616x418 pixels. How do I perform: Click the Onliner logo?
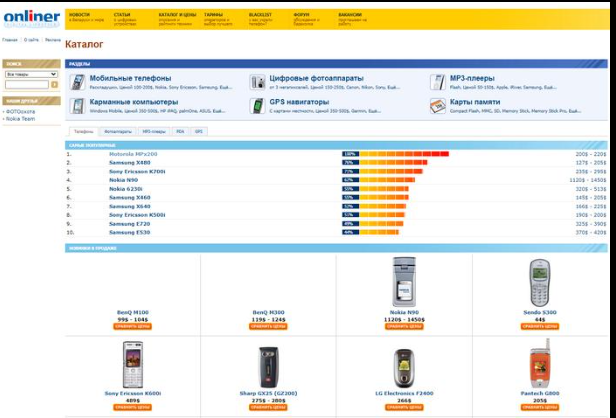(x=31, y=19)
